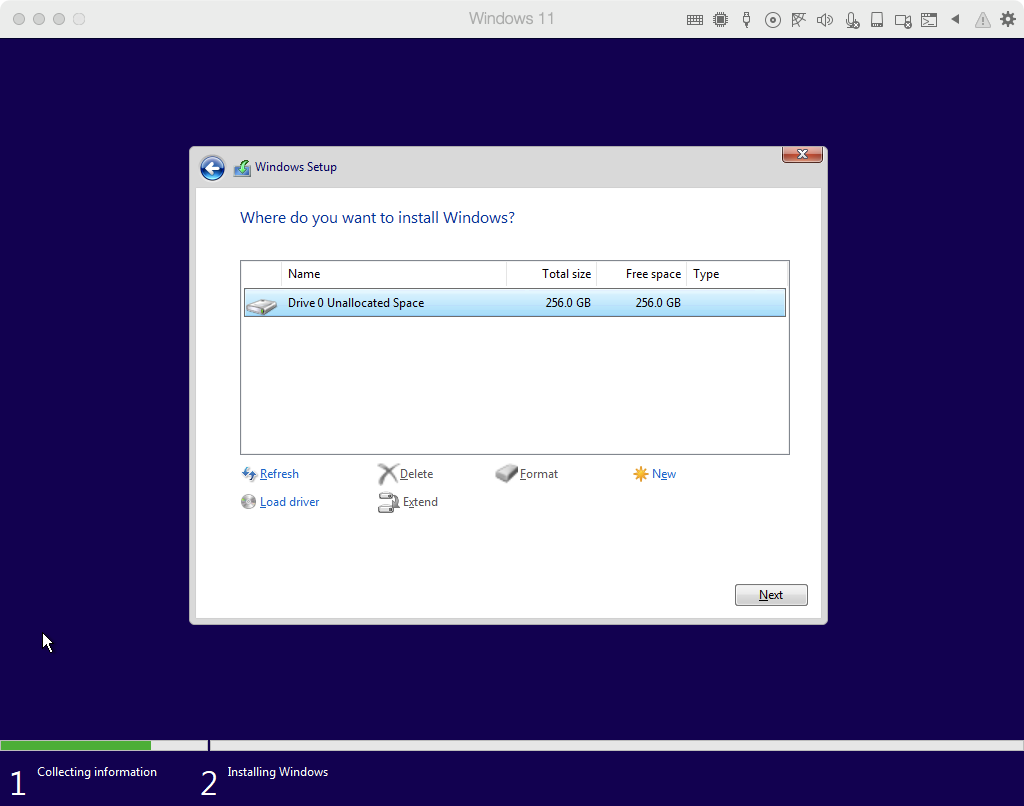The height and width of the screenshot is (806, 1024).
Task: Click the green setup progress bar
Action: 76,745
